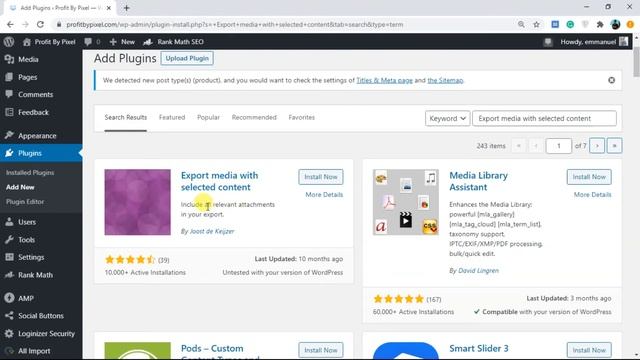Screen dimensions: 640x360
Task: Switch to the Search Results tab
Action: [125, 118]
